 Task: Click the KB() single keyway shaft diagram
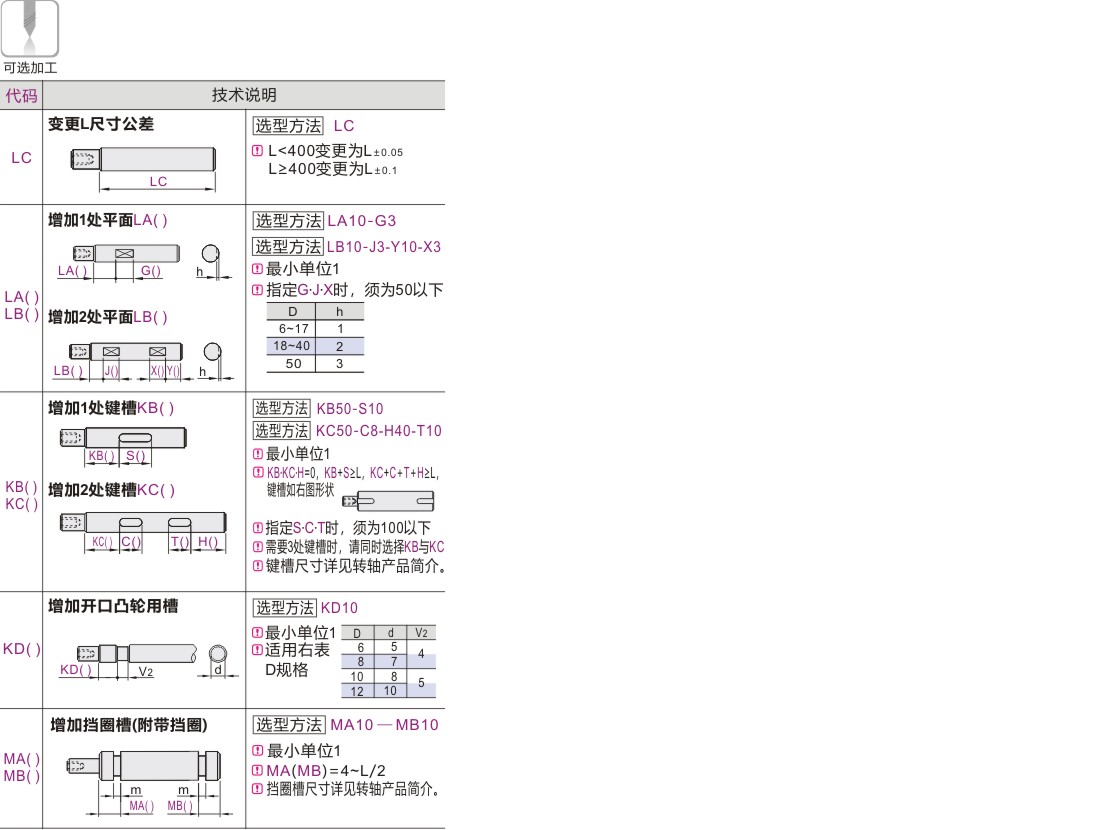122,437
